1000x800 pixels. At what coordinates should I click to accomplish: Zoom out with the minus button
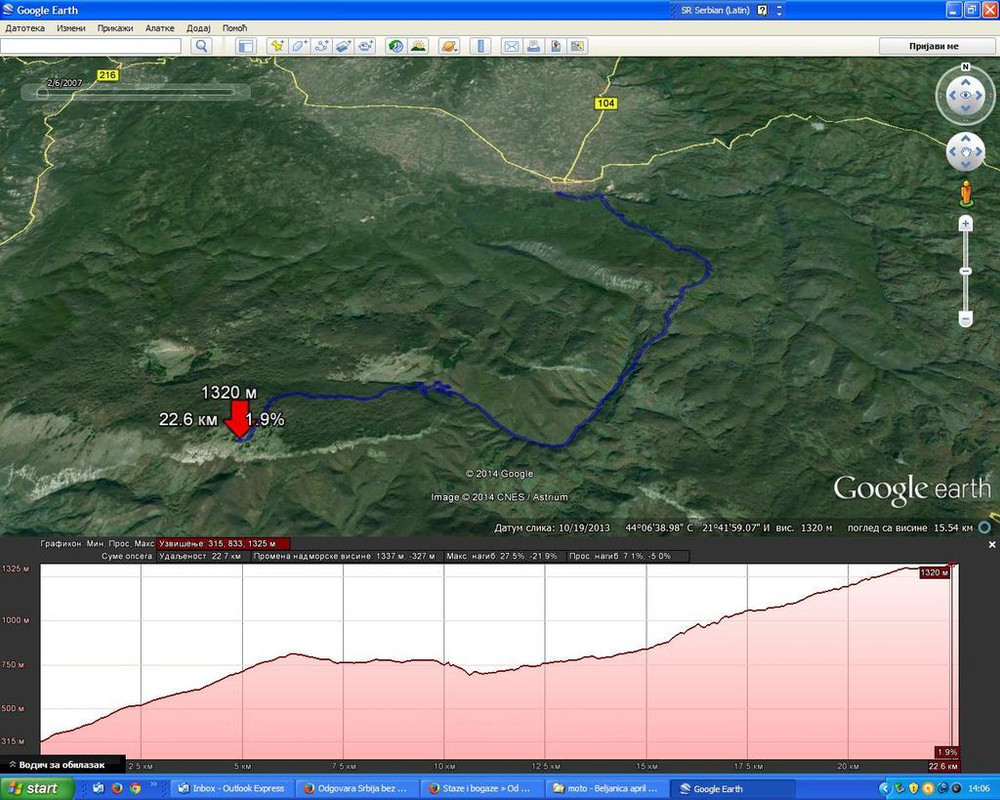click(966, 318)
